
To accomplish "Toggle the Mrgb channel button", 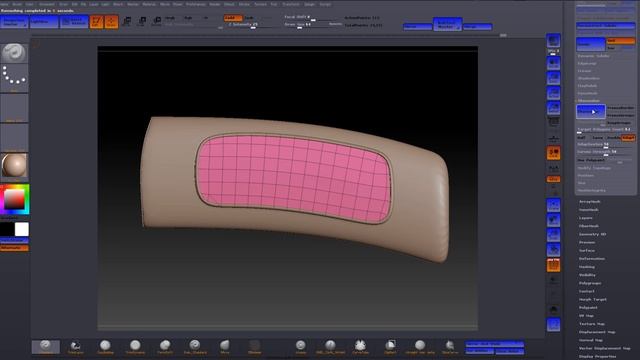I will [170, 18].
